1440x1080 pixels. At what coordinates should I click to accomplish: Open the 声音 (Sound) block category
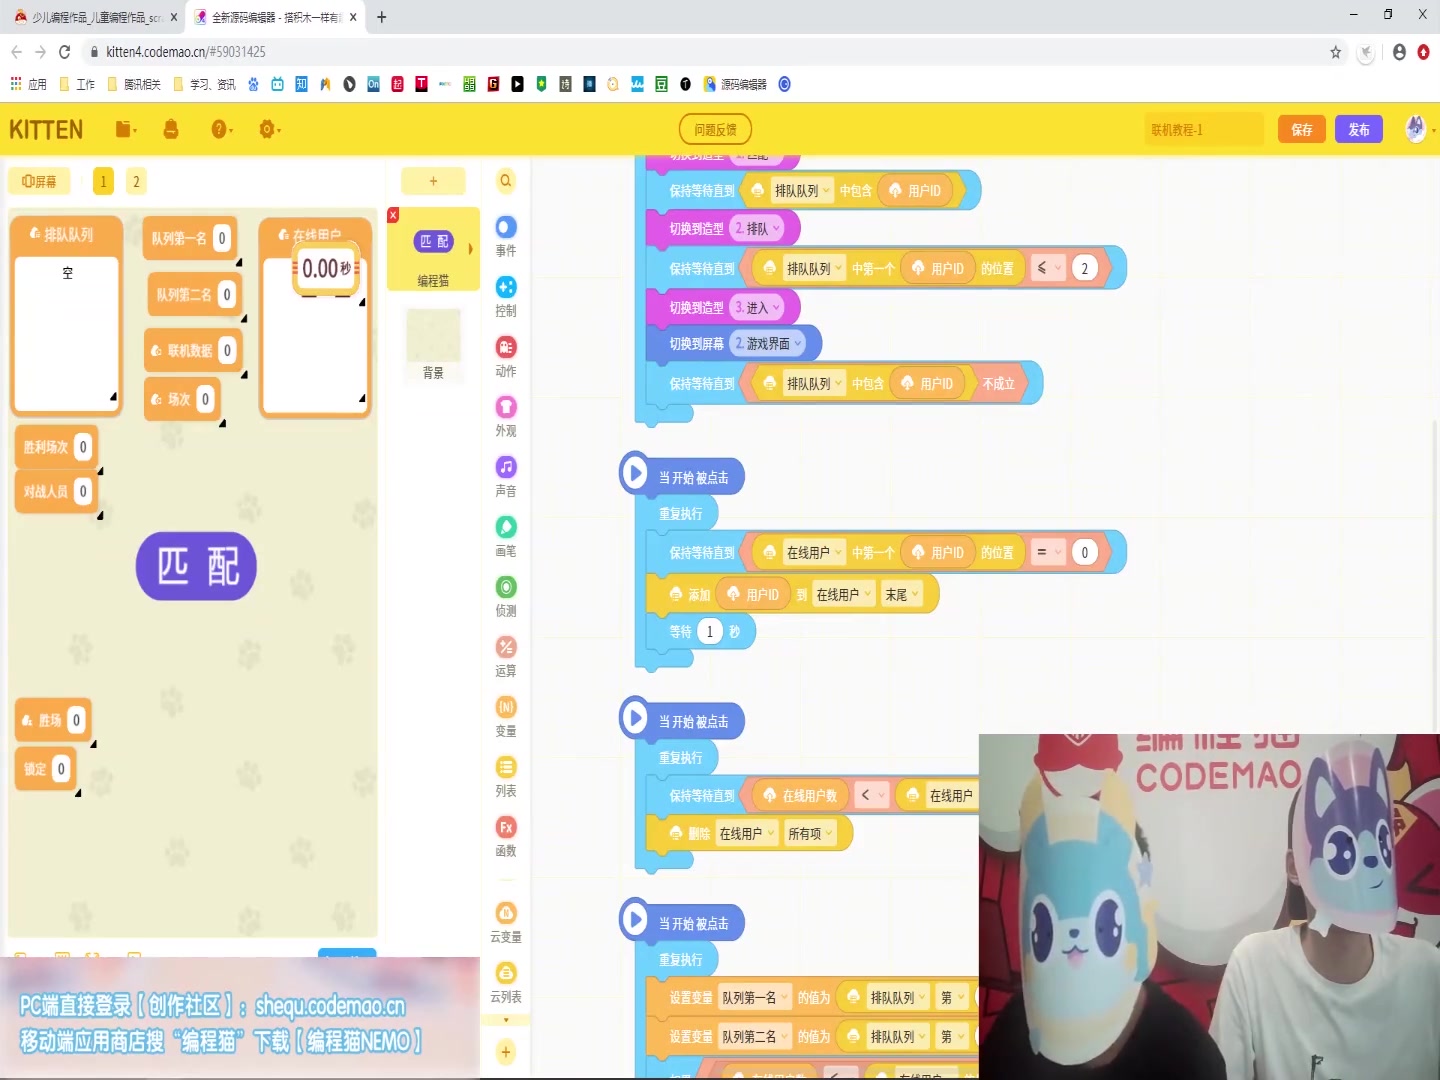point(506,475)
